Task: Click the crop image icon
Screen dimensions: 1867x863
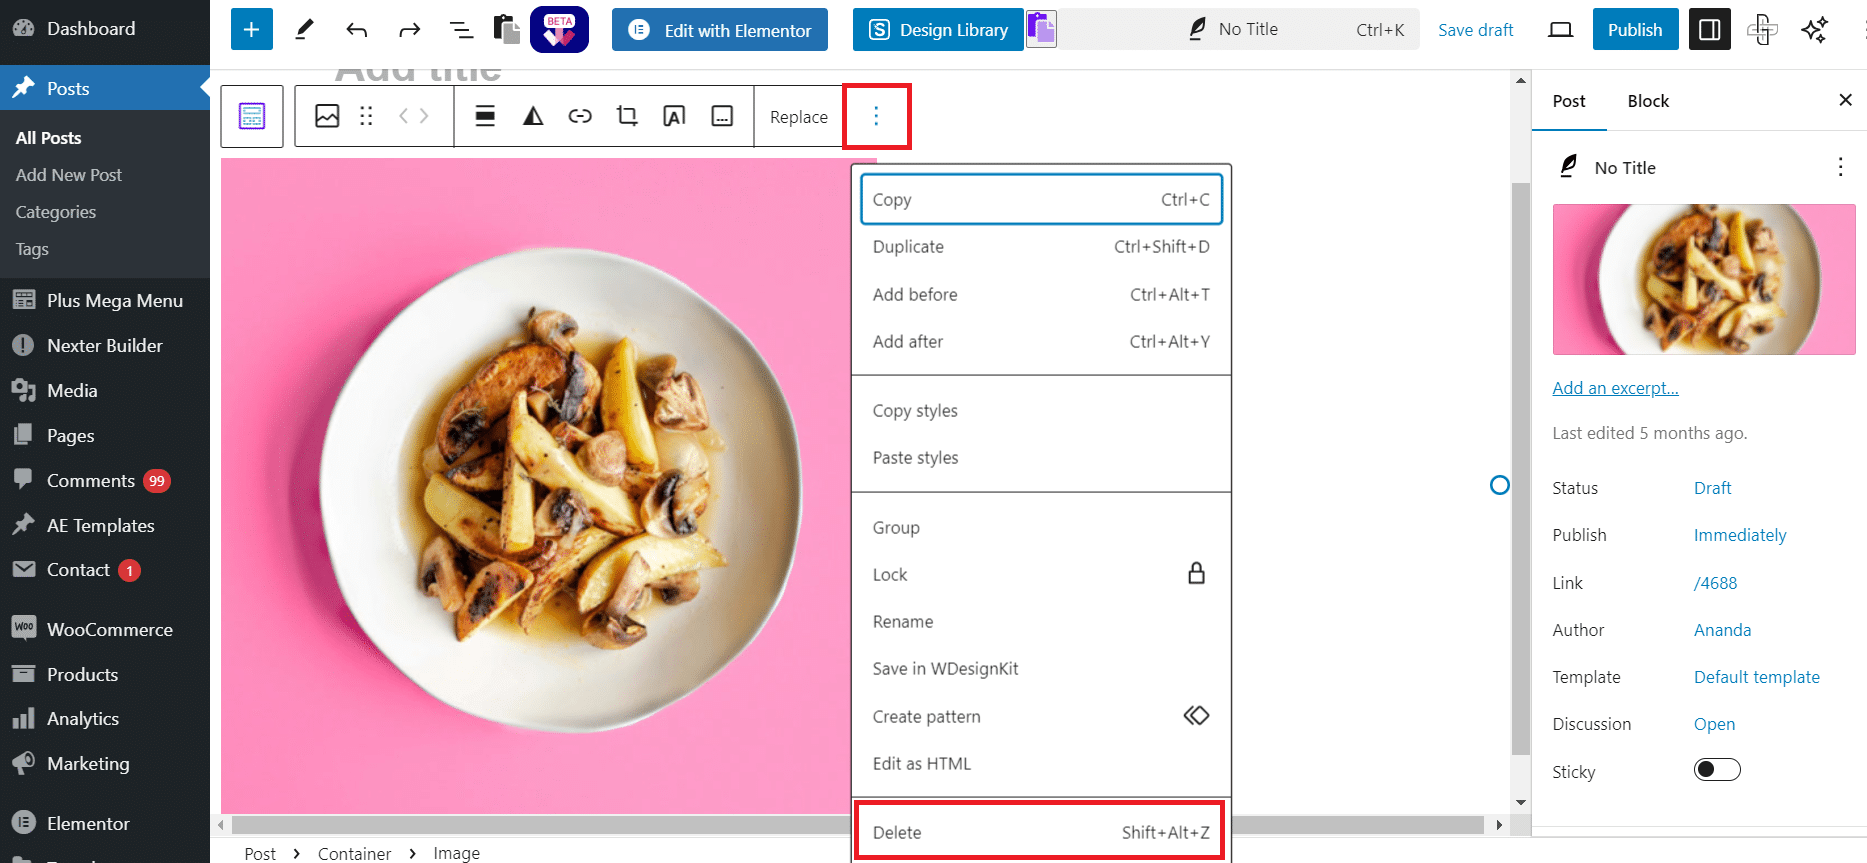Action: coord(627,116)
